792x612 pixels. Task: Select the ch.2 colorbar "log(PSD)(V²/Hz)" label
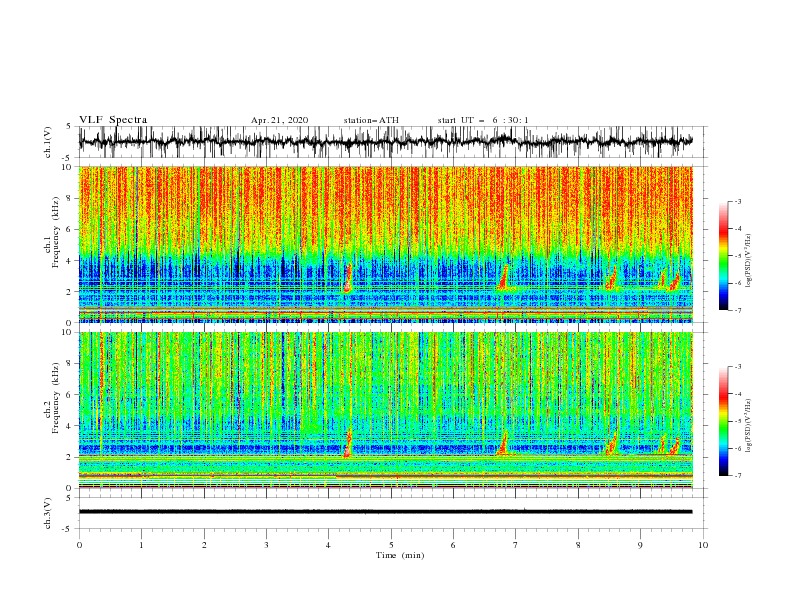pos(748,426)
